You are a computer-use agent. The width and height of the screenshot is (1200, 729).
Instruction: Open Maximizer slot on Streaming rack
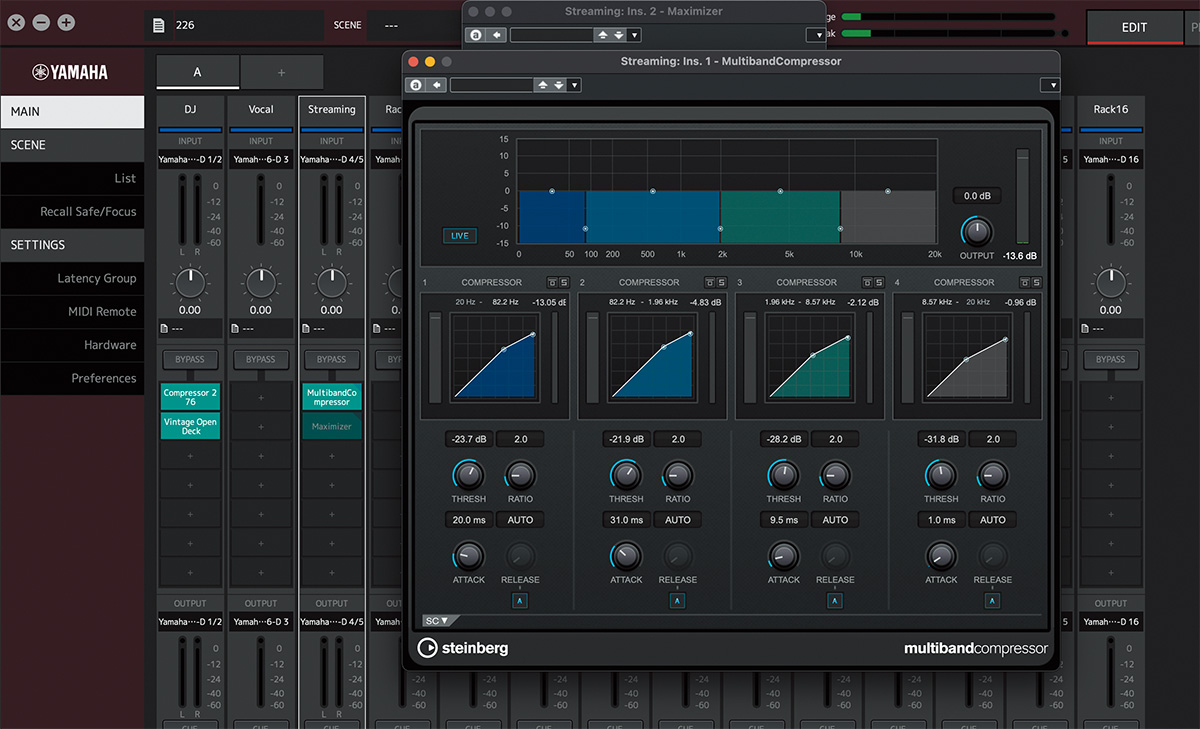332,426
